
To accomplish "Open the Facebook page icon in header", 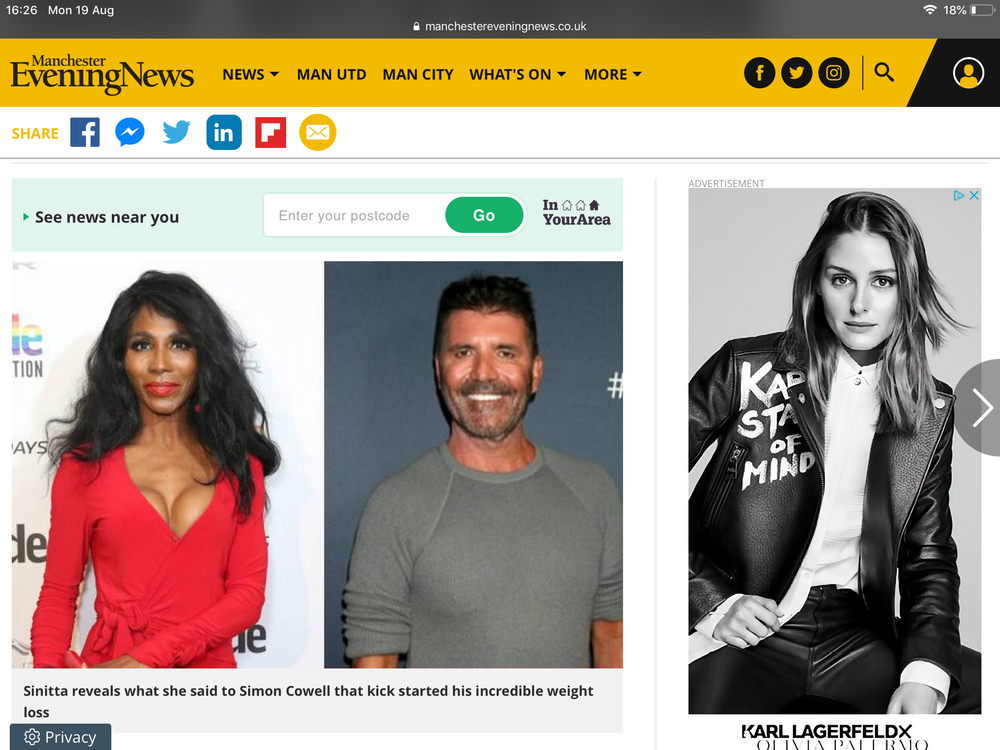I will tap(759, 73).
